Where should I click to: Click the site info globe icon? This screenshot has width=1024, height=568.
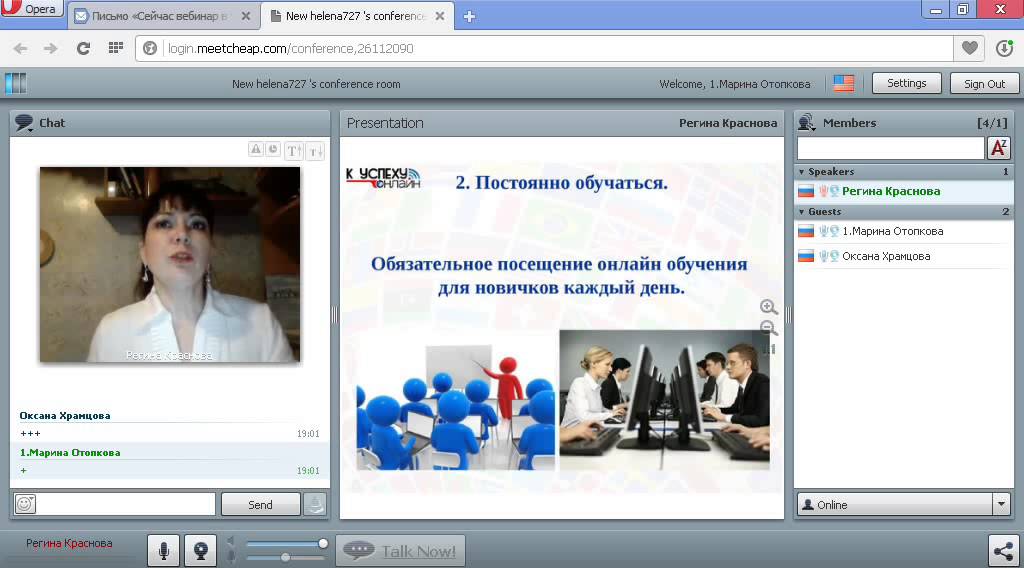point(150,48)
